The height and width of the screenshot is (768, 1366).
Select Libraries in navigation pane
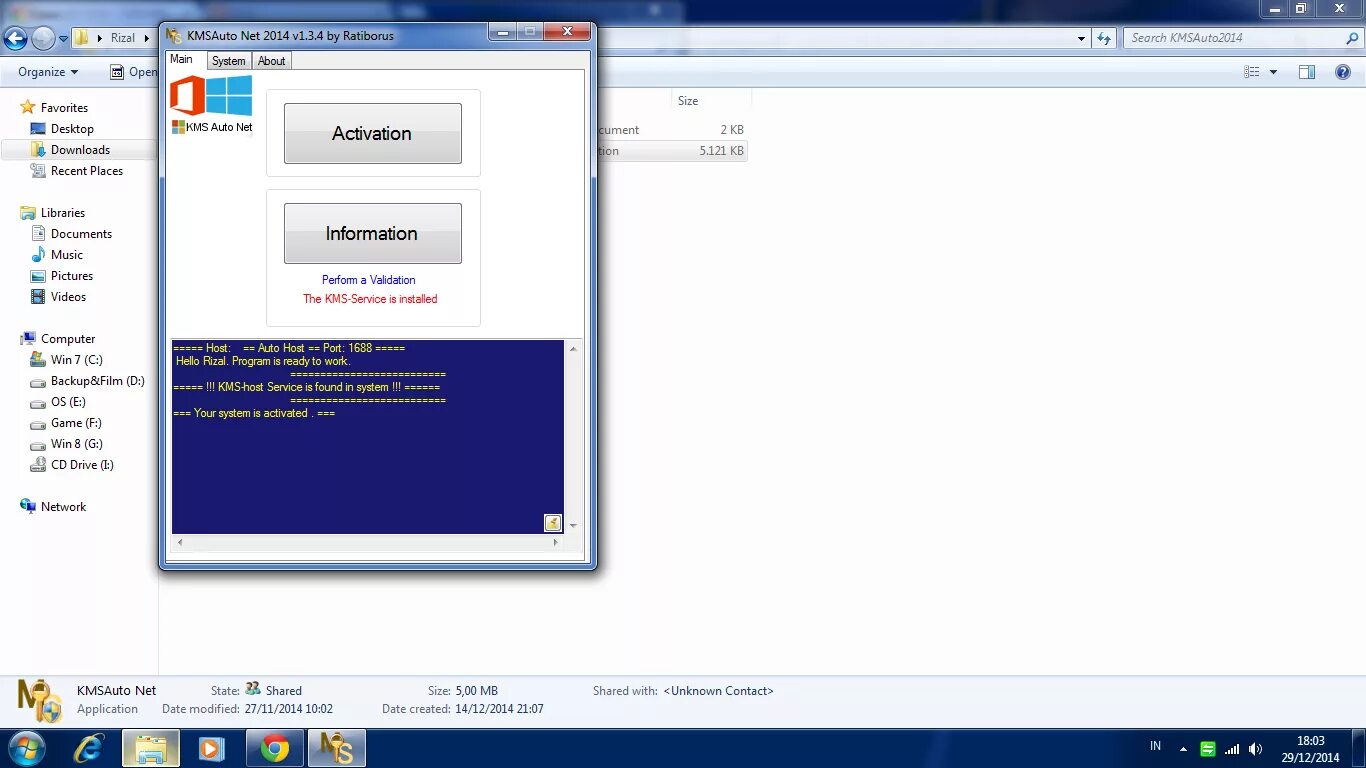click(63, 213)
